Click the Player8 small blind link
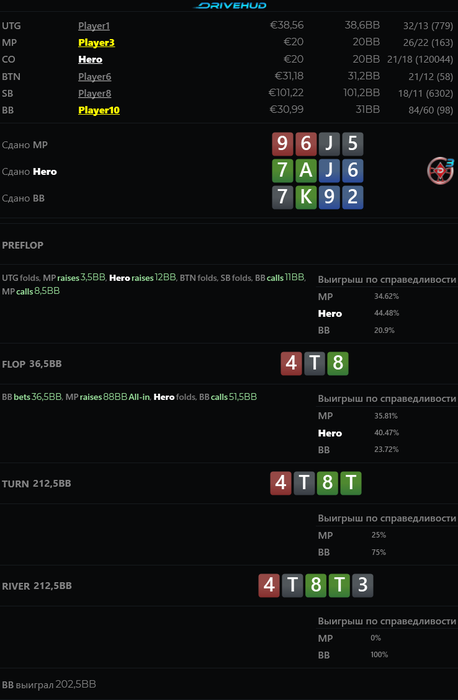458x700 pixels. pos(95,93)
